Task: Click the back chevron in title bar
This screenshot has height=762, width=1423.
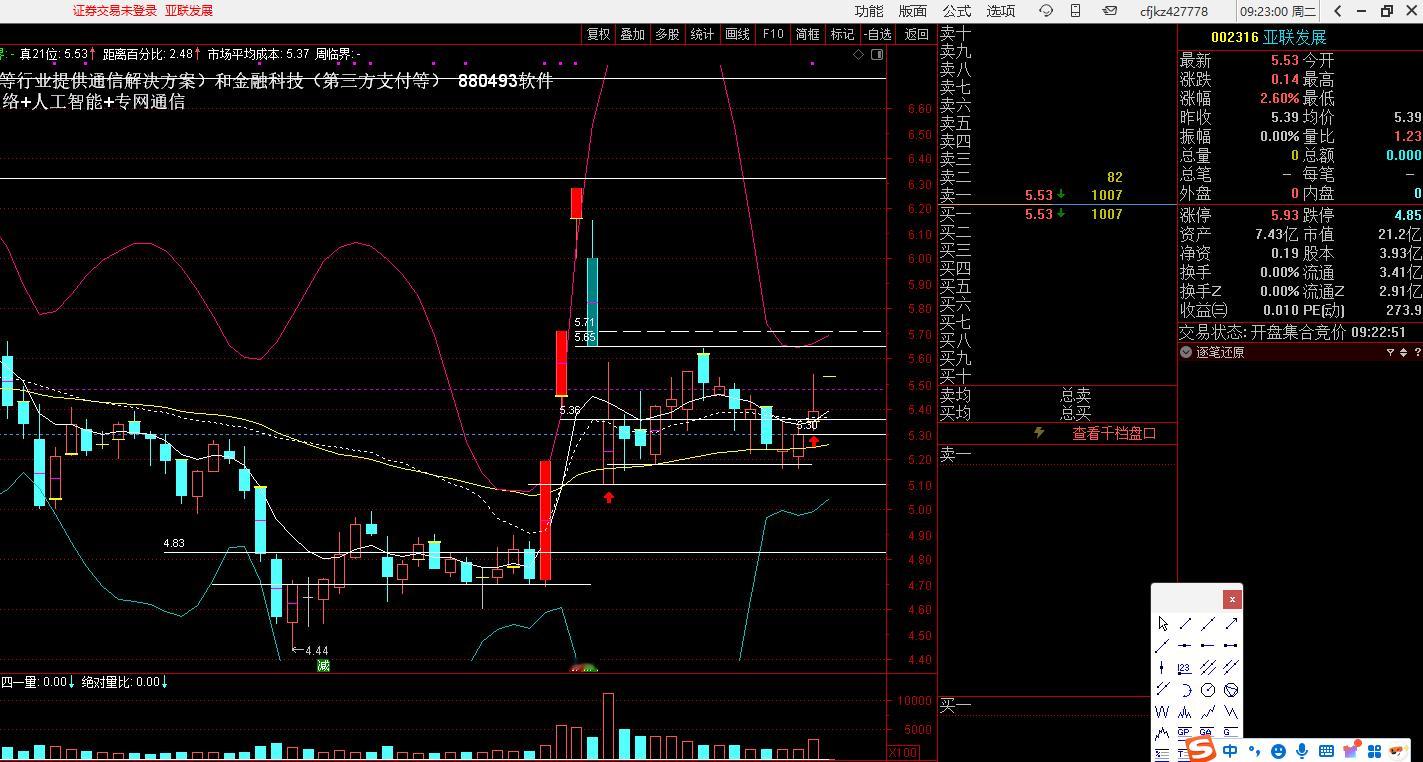Action: [1338, 11]
